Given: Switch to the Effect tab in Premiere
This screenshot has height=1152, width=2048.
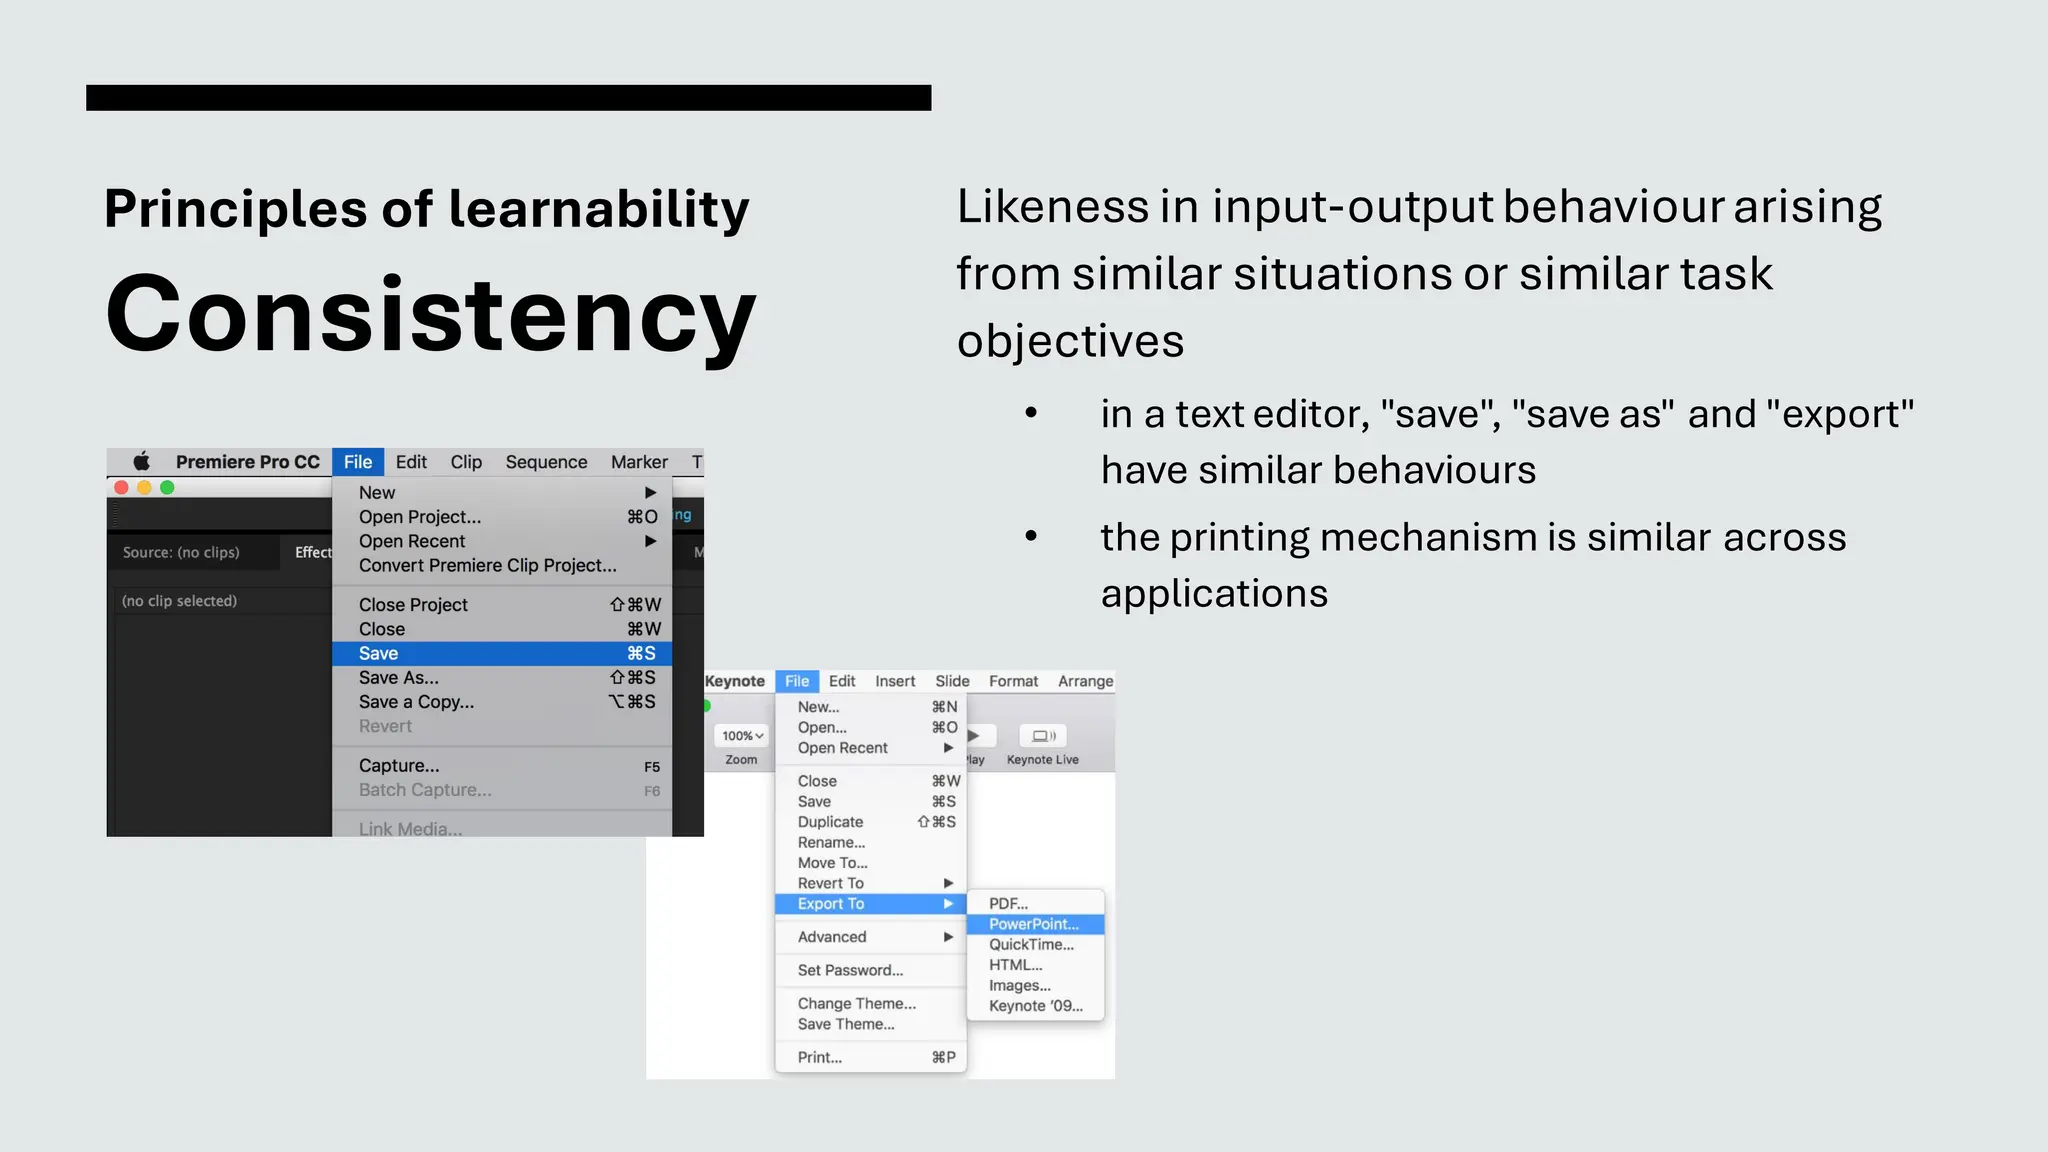Looking at the screenshot, I should pos(313,552).
